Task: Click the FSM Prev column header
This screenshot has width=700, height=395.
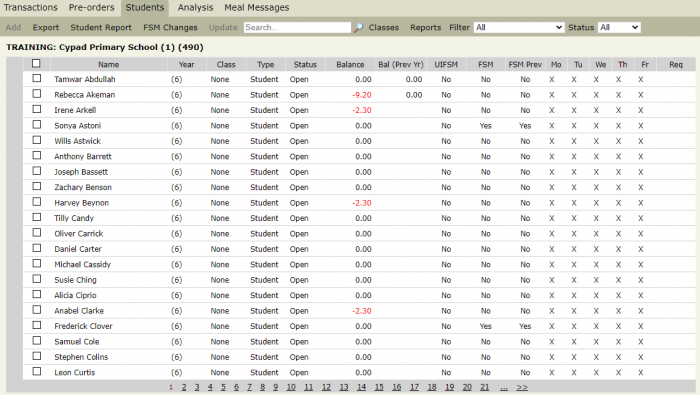Action: (525, 64)
